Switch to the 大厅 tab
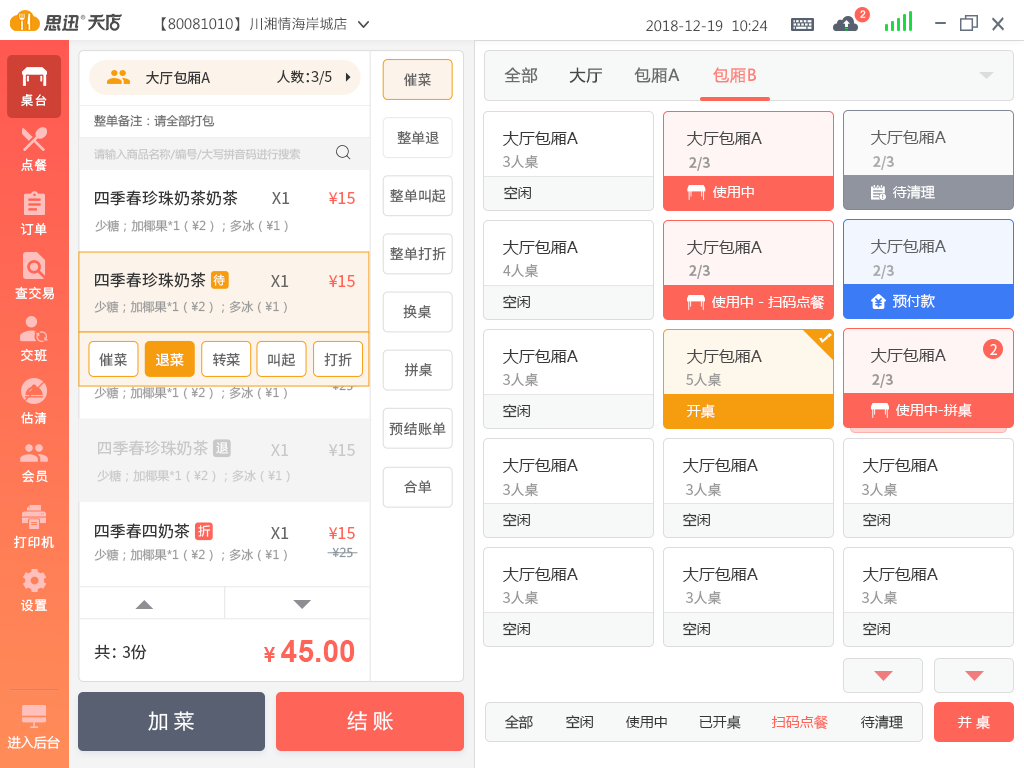This screenshot has height=768, width=1024. coord(585,76)
